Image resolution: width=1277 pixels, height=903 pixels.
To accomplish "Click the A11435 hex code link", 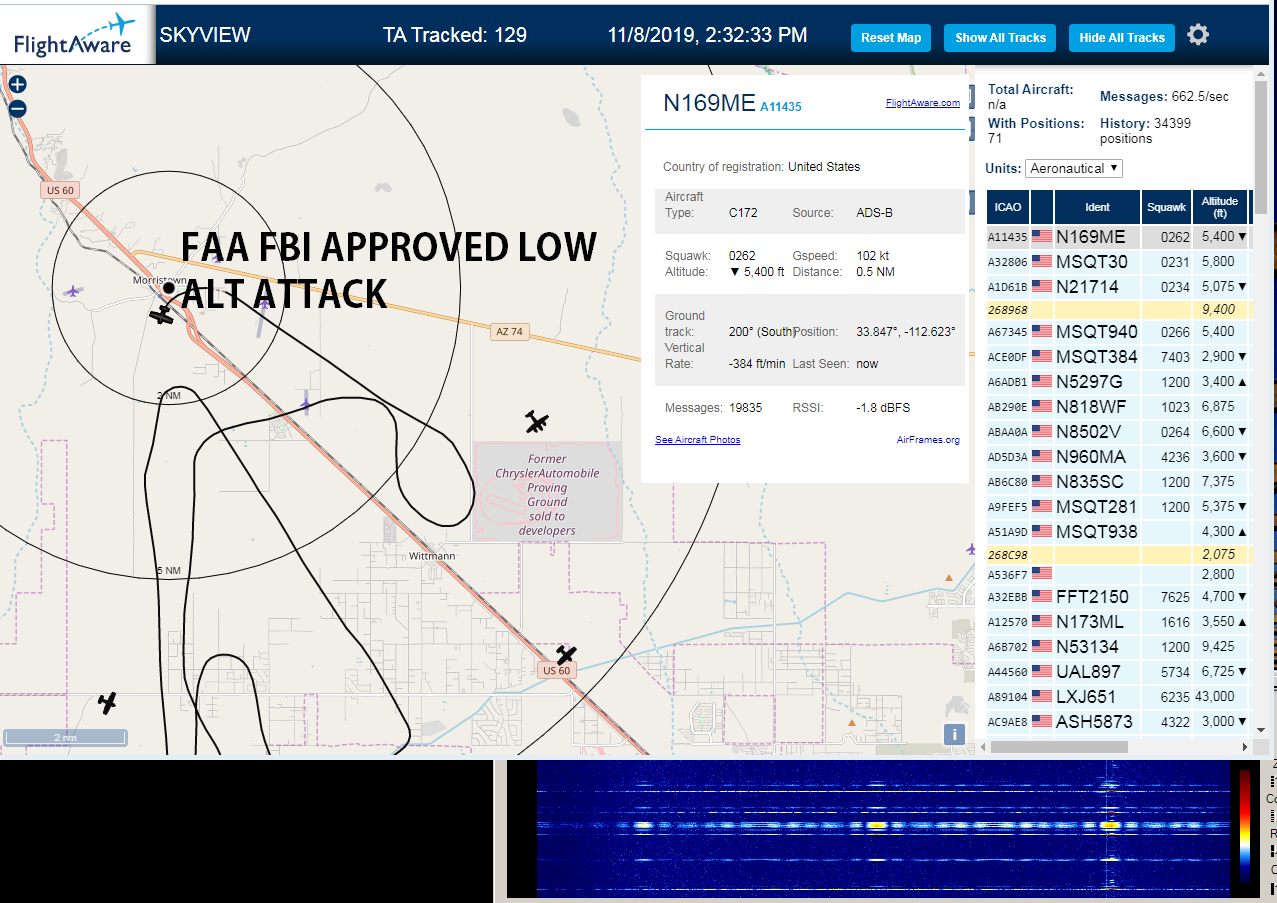I will coord(780,106).
